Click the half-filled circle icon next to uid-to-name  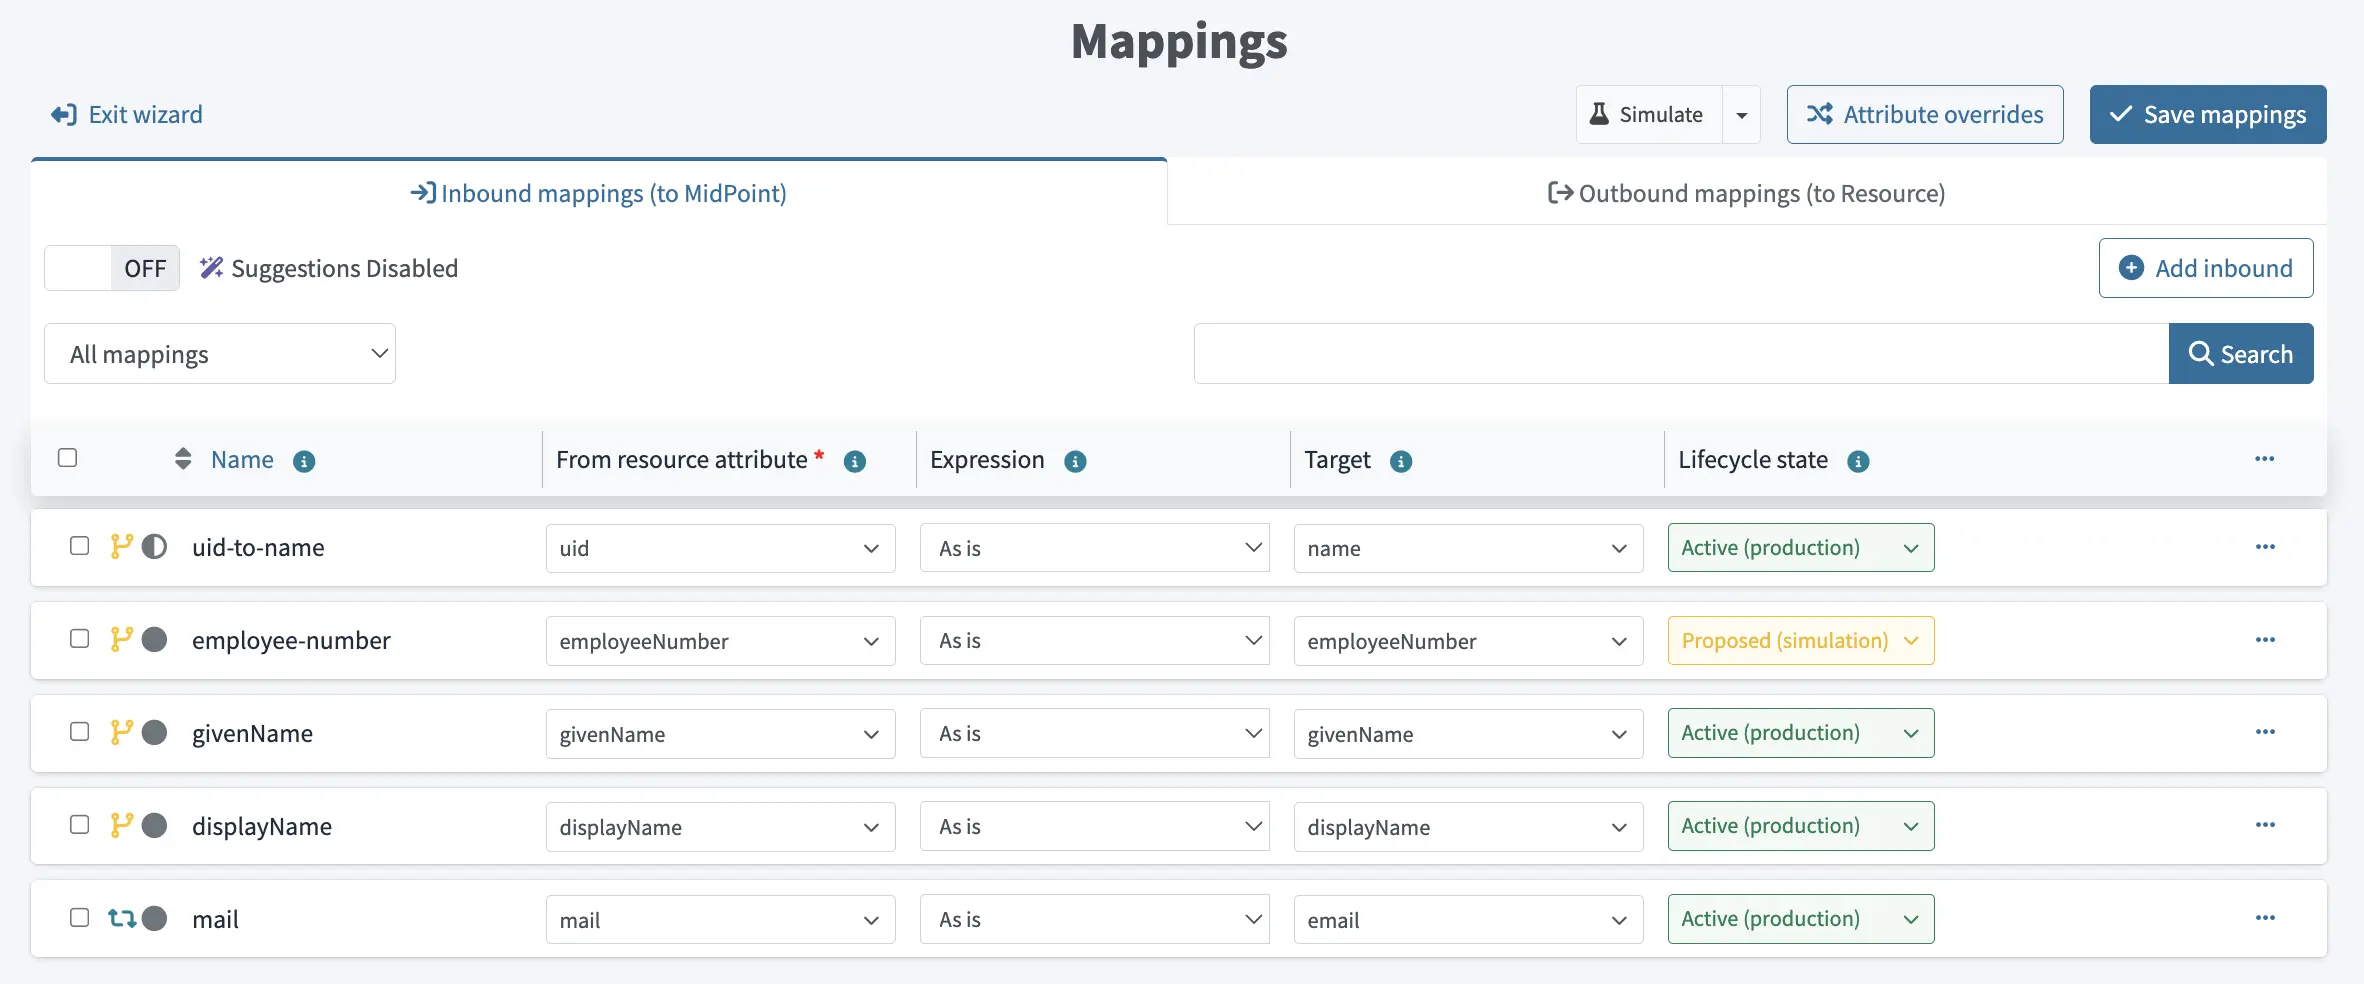[x=156, y=547]
